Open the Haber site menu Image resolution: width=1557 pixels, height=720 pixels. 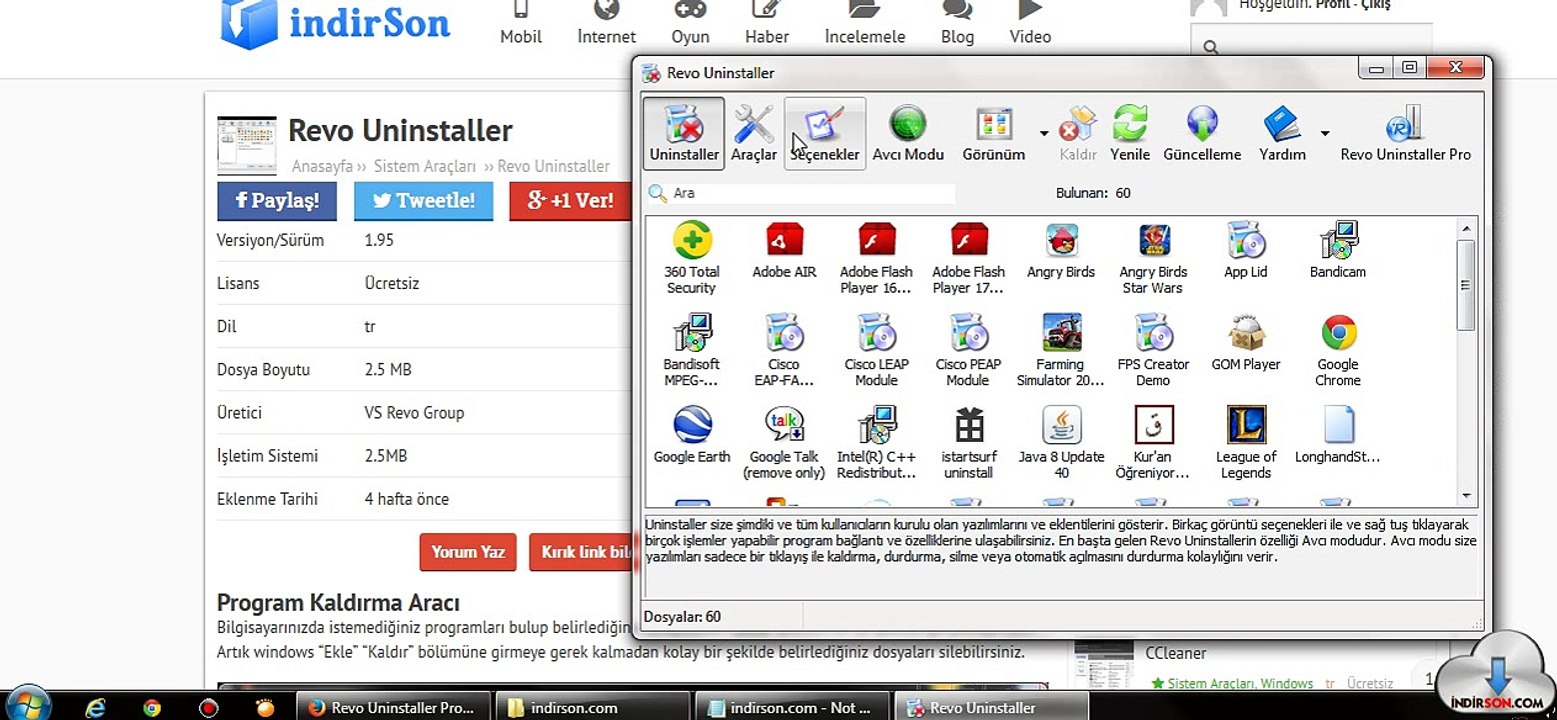[x=767, y=24]
